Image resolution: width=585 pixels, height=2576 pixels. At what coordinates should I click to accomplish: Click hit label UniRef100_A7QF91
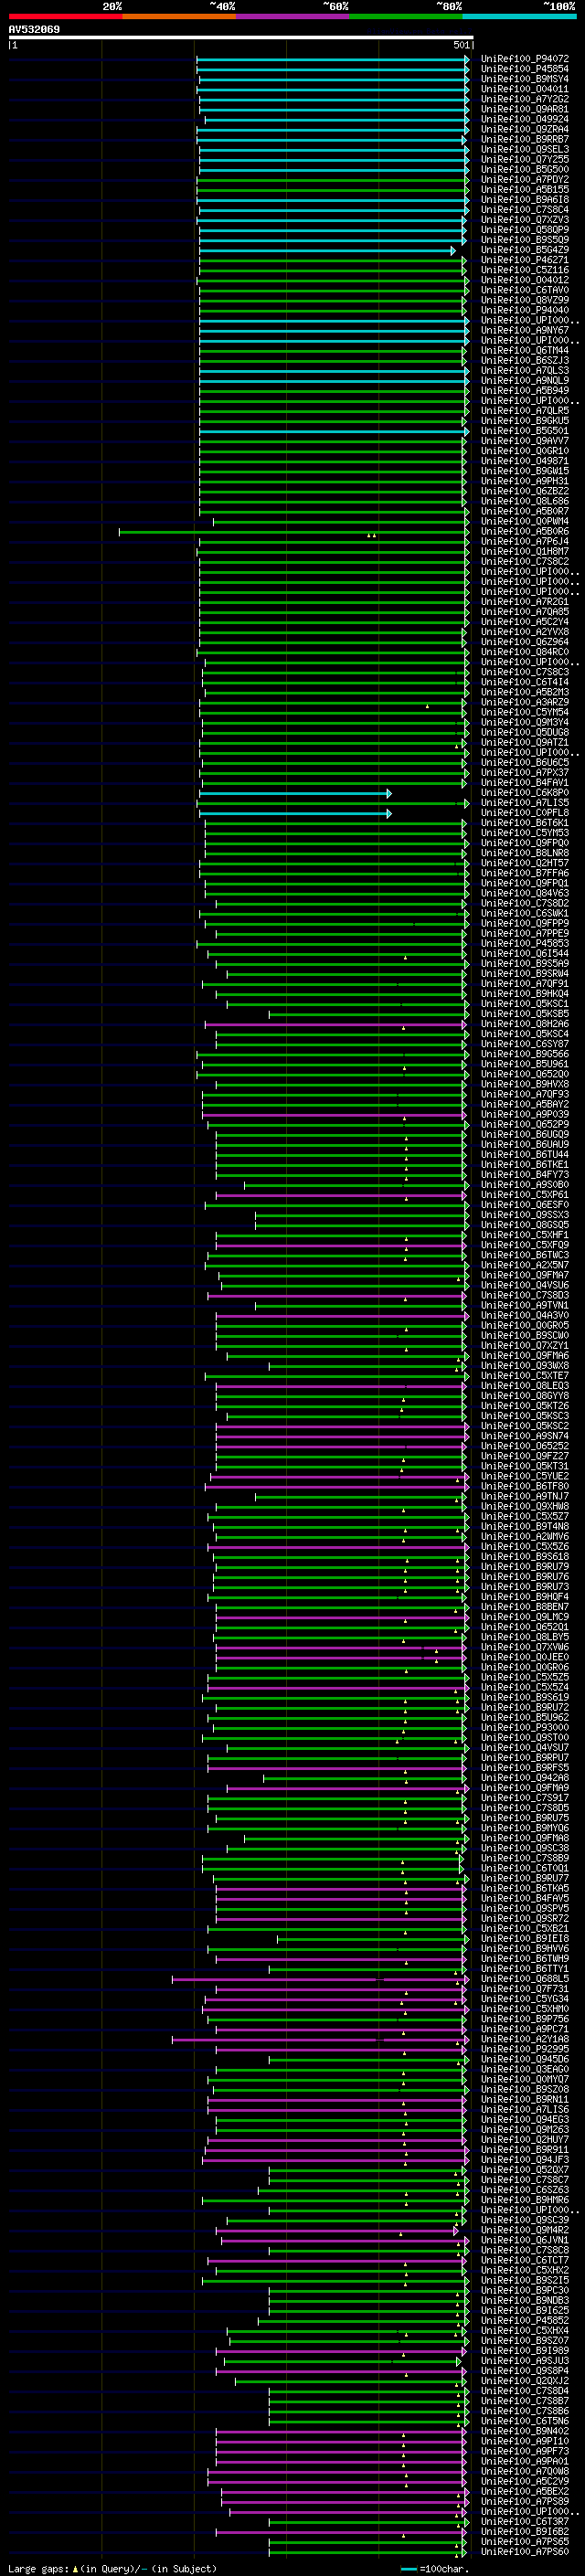click(x=525, y=983)
